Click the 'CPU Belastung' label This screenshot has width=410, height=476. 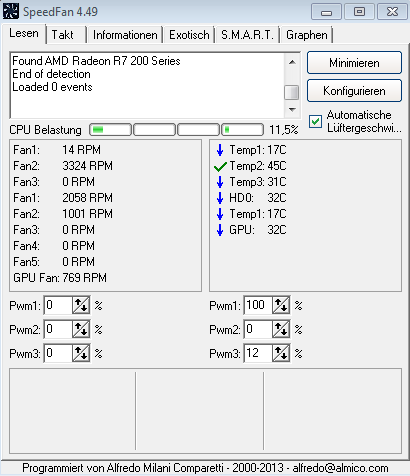point(45,130)
